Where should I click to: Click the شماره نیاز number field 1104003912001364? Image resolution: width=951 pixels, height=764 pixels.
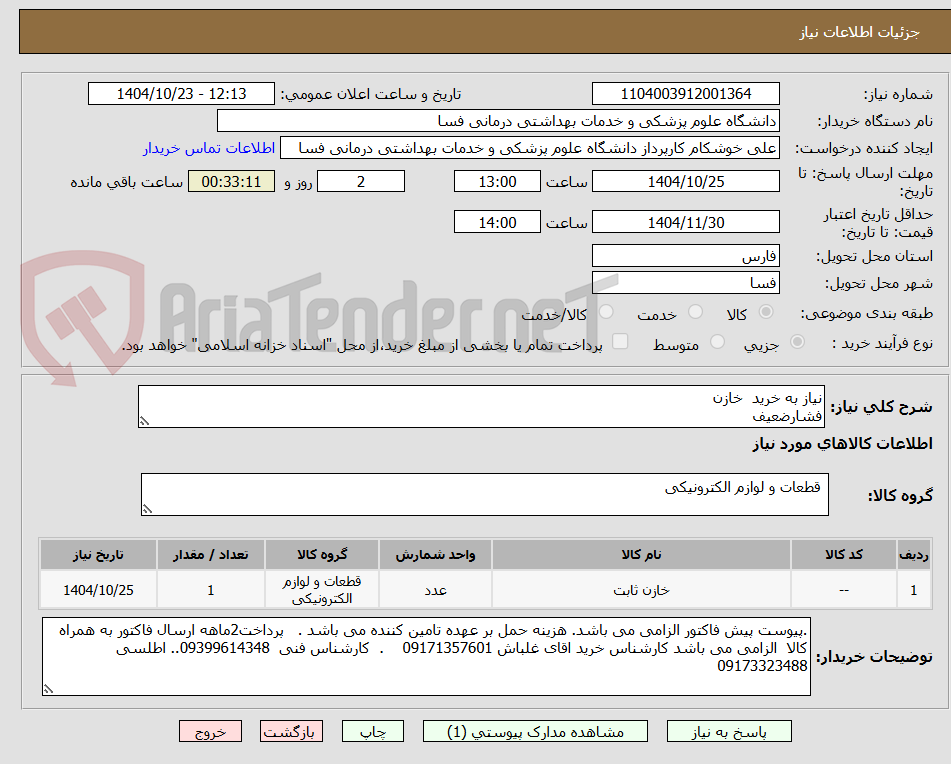pos(687,93)
